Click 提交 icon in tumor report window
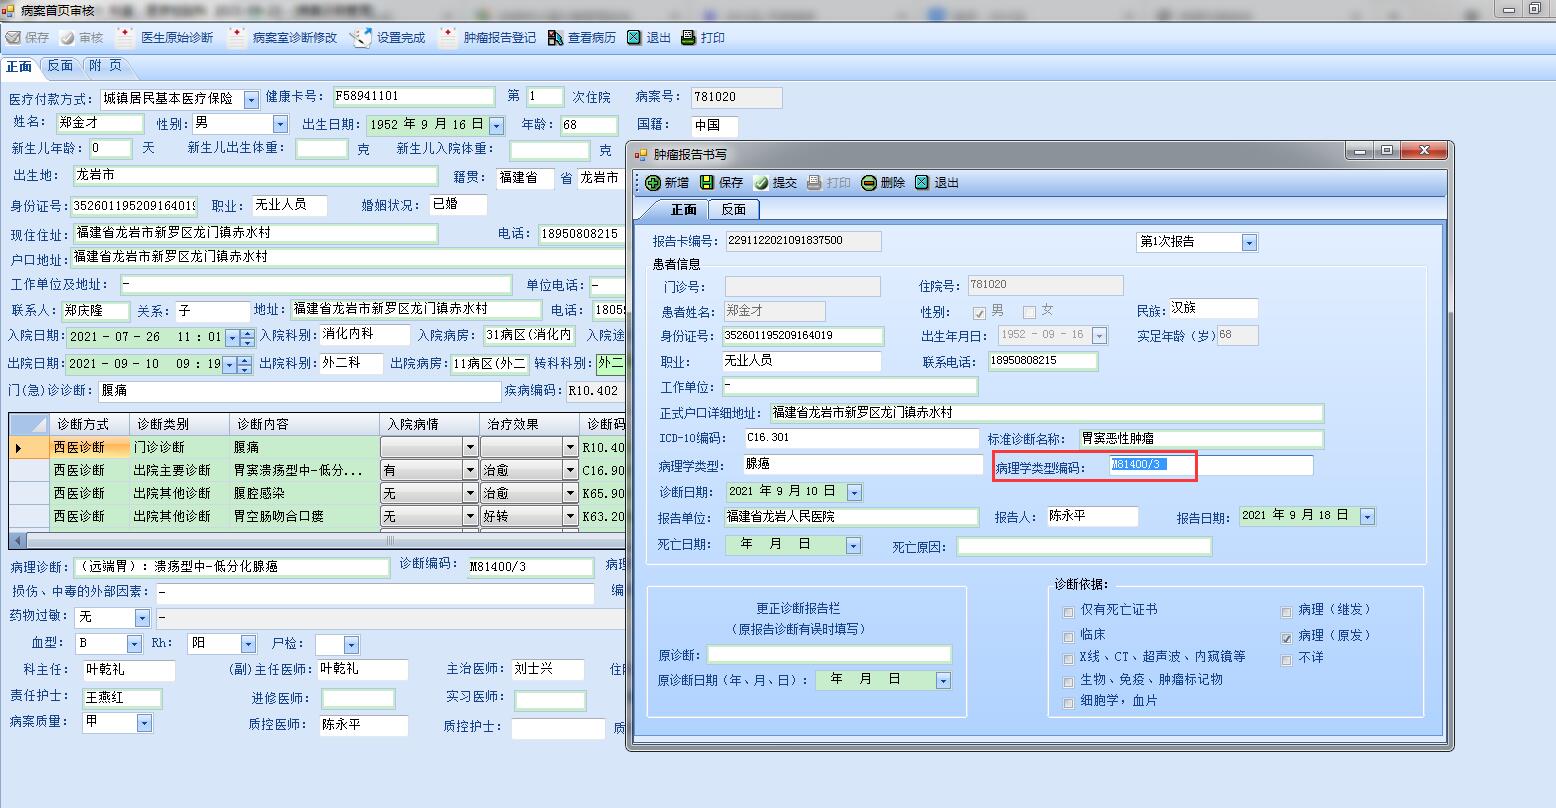The width and height of the screenshot is (1556, 808). 761,183
